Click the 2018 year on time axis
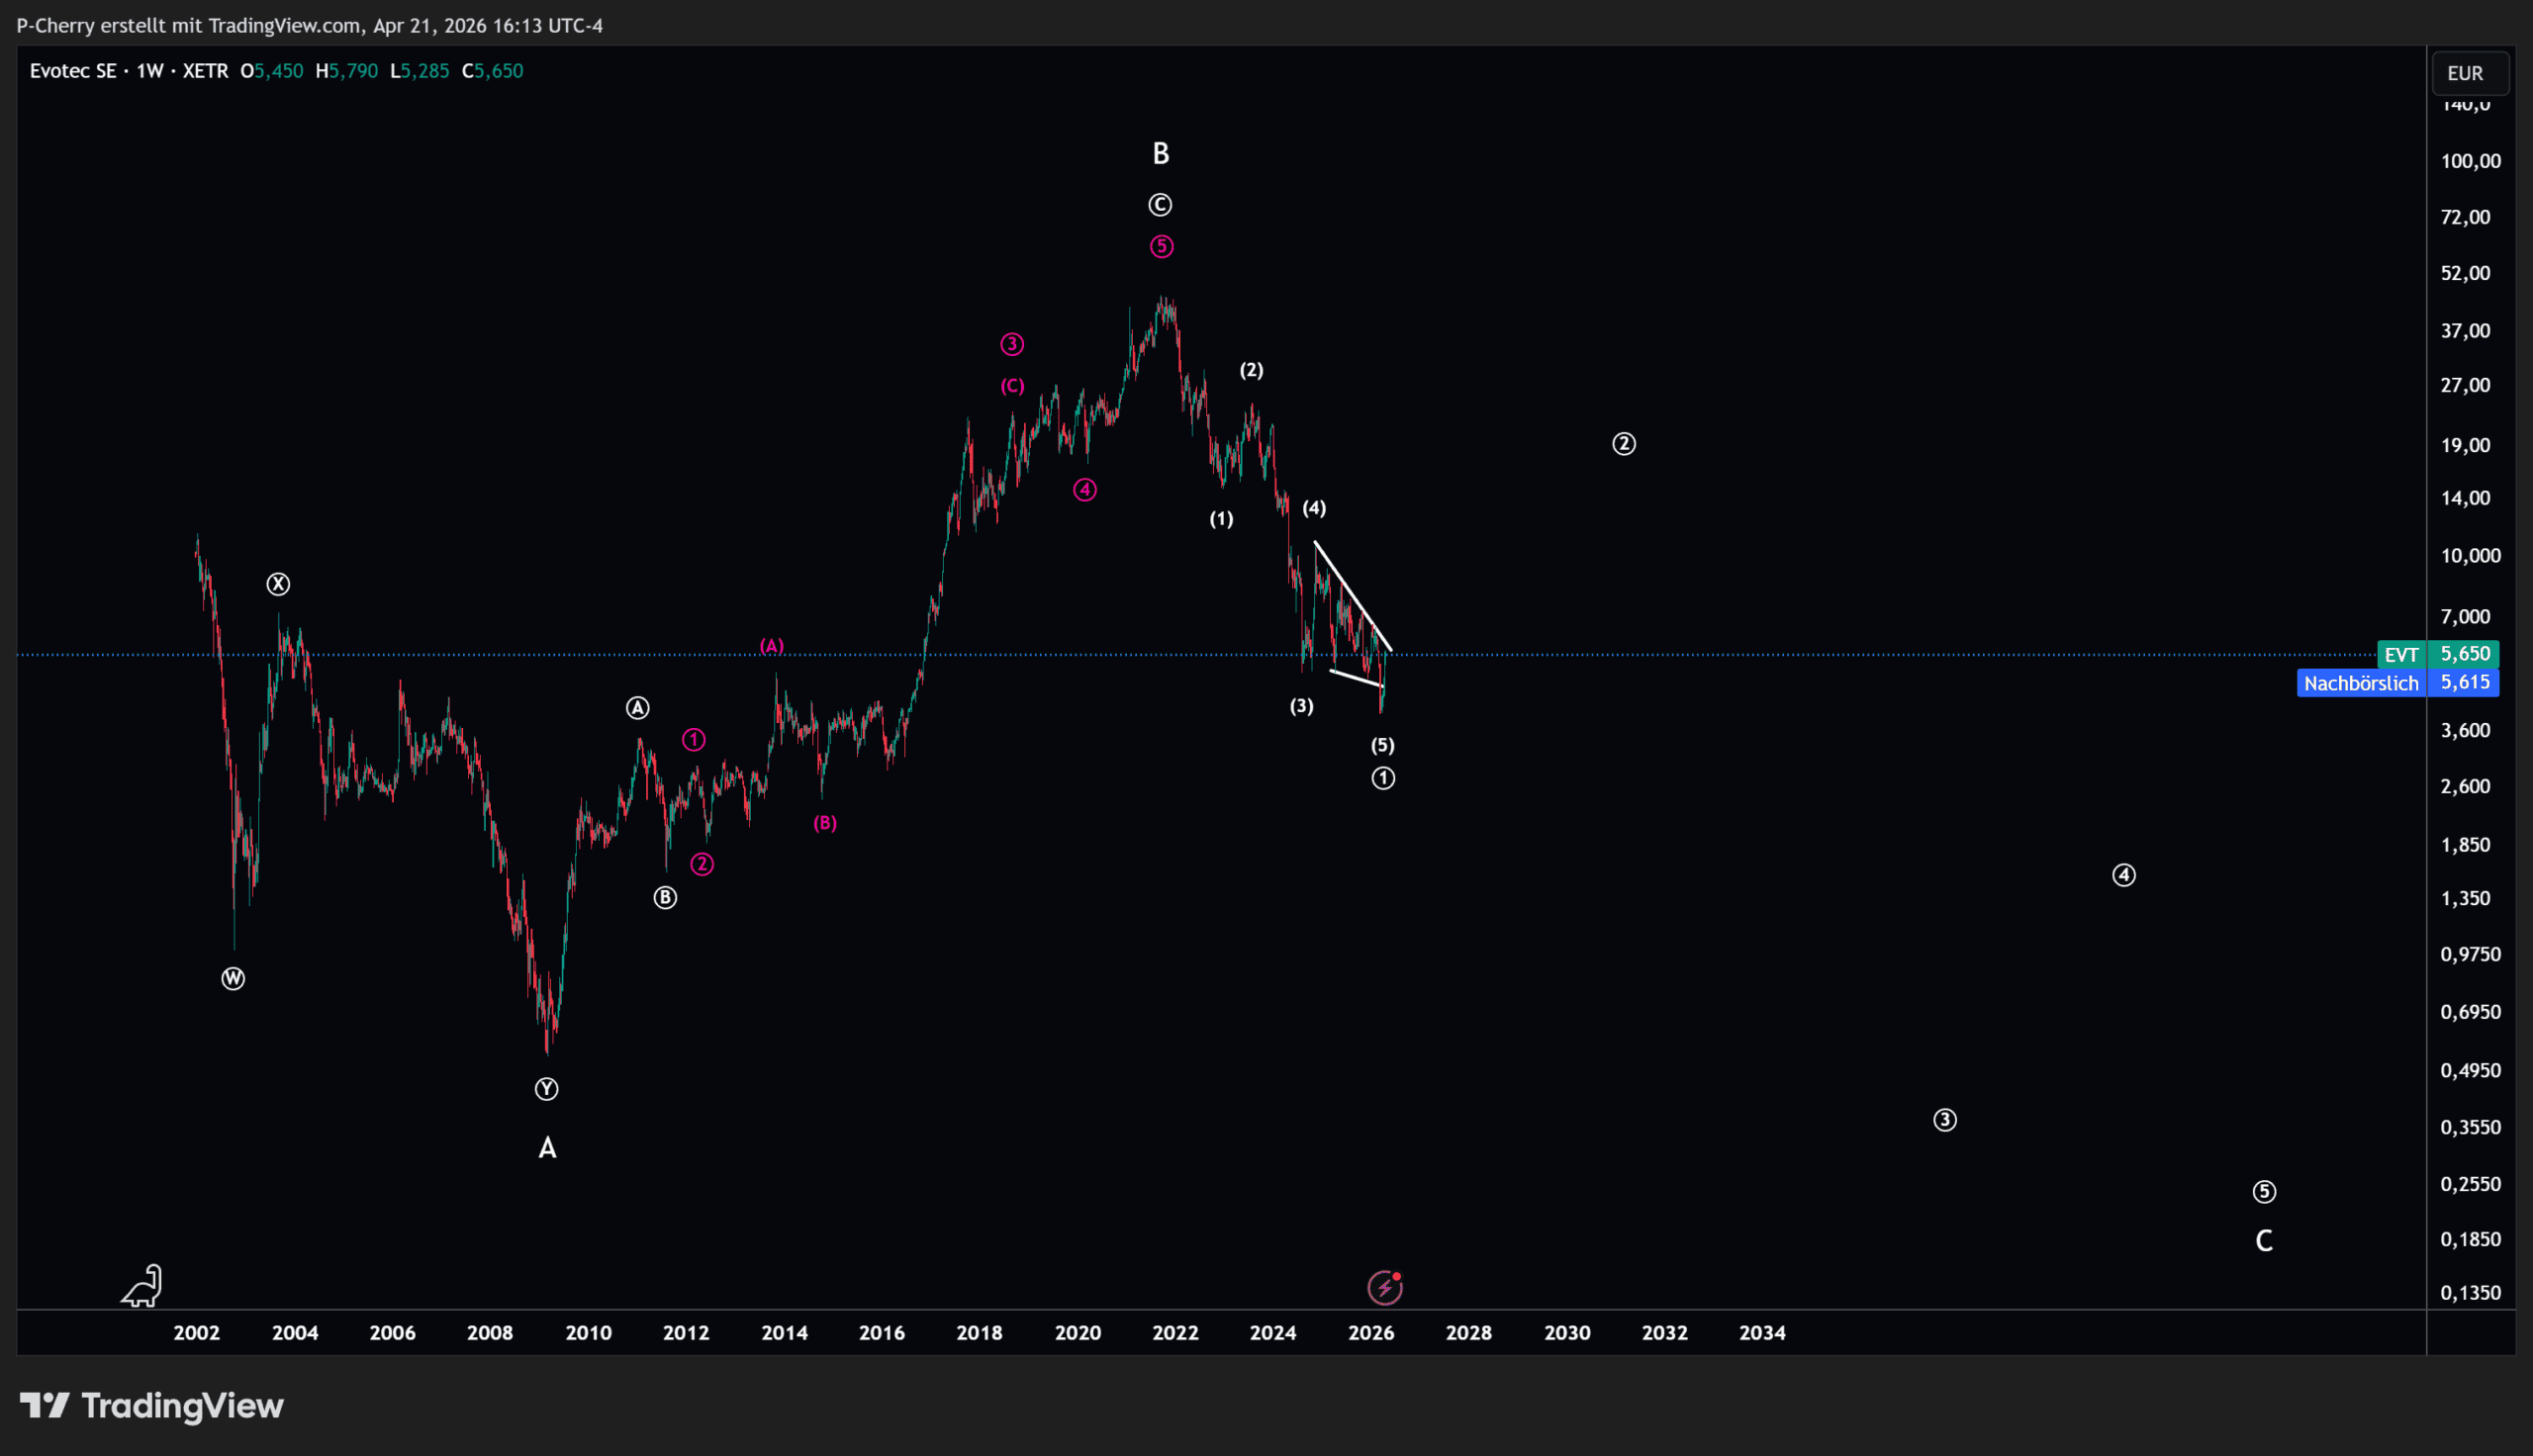Screen dimensions: 2533x1456 tap(979, 1332)
